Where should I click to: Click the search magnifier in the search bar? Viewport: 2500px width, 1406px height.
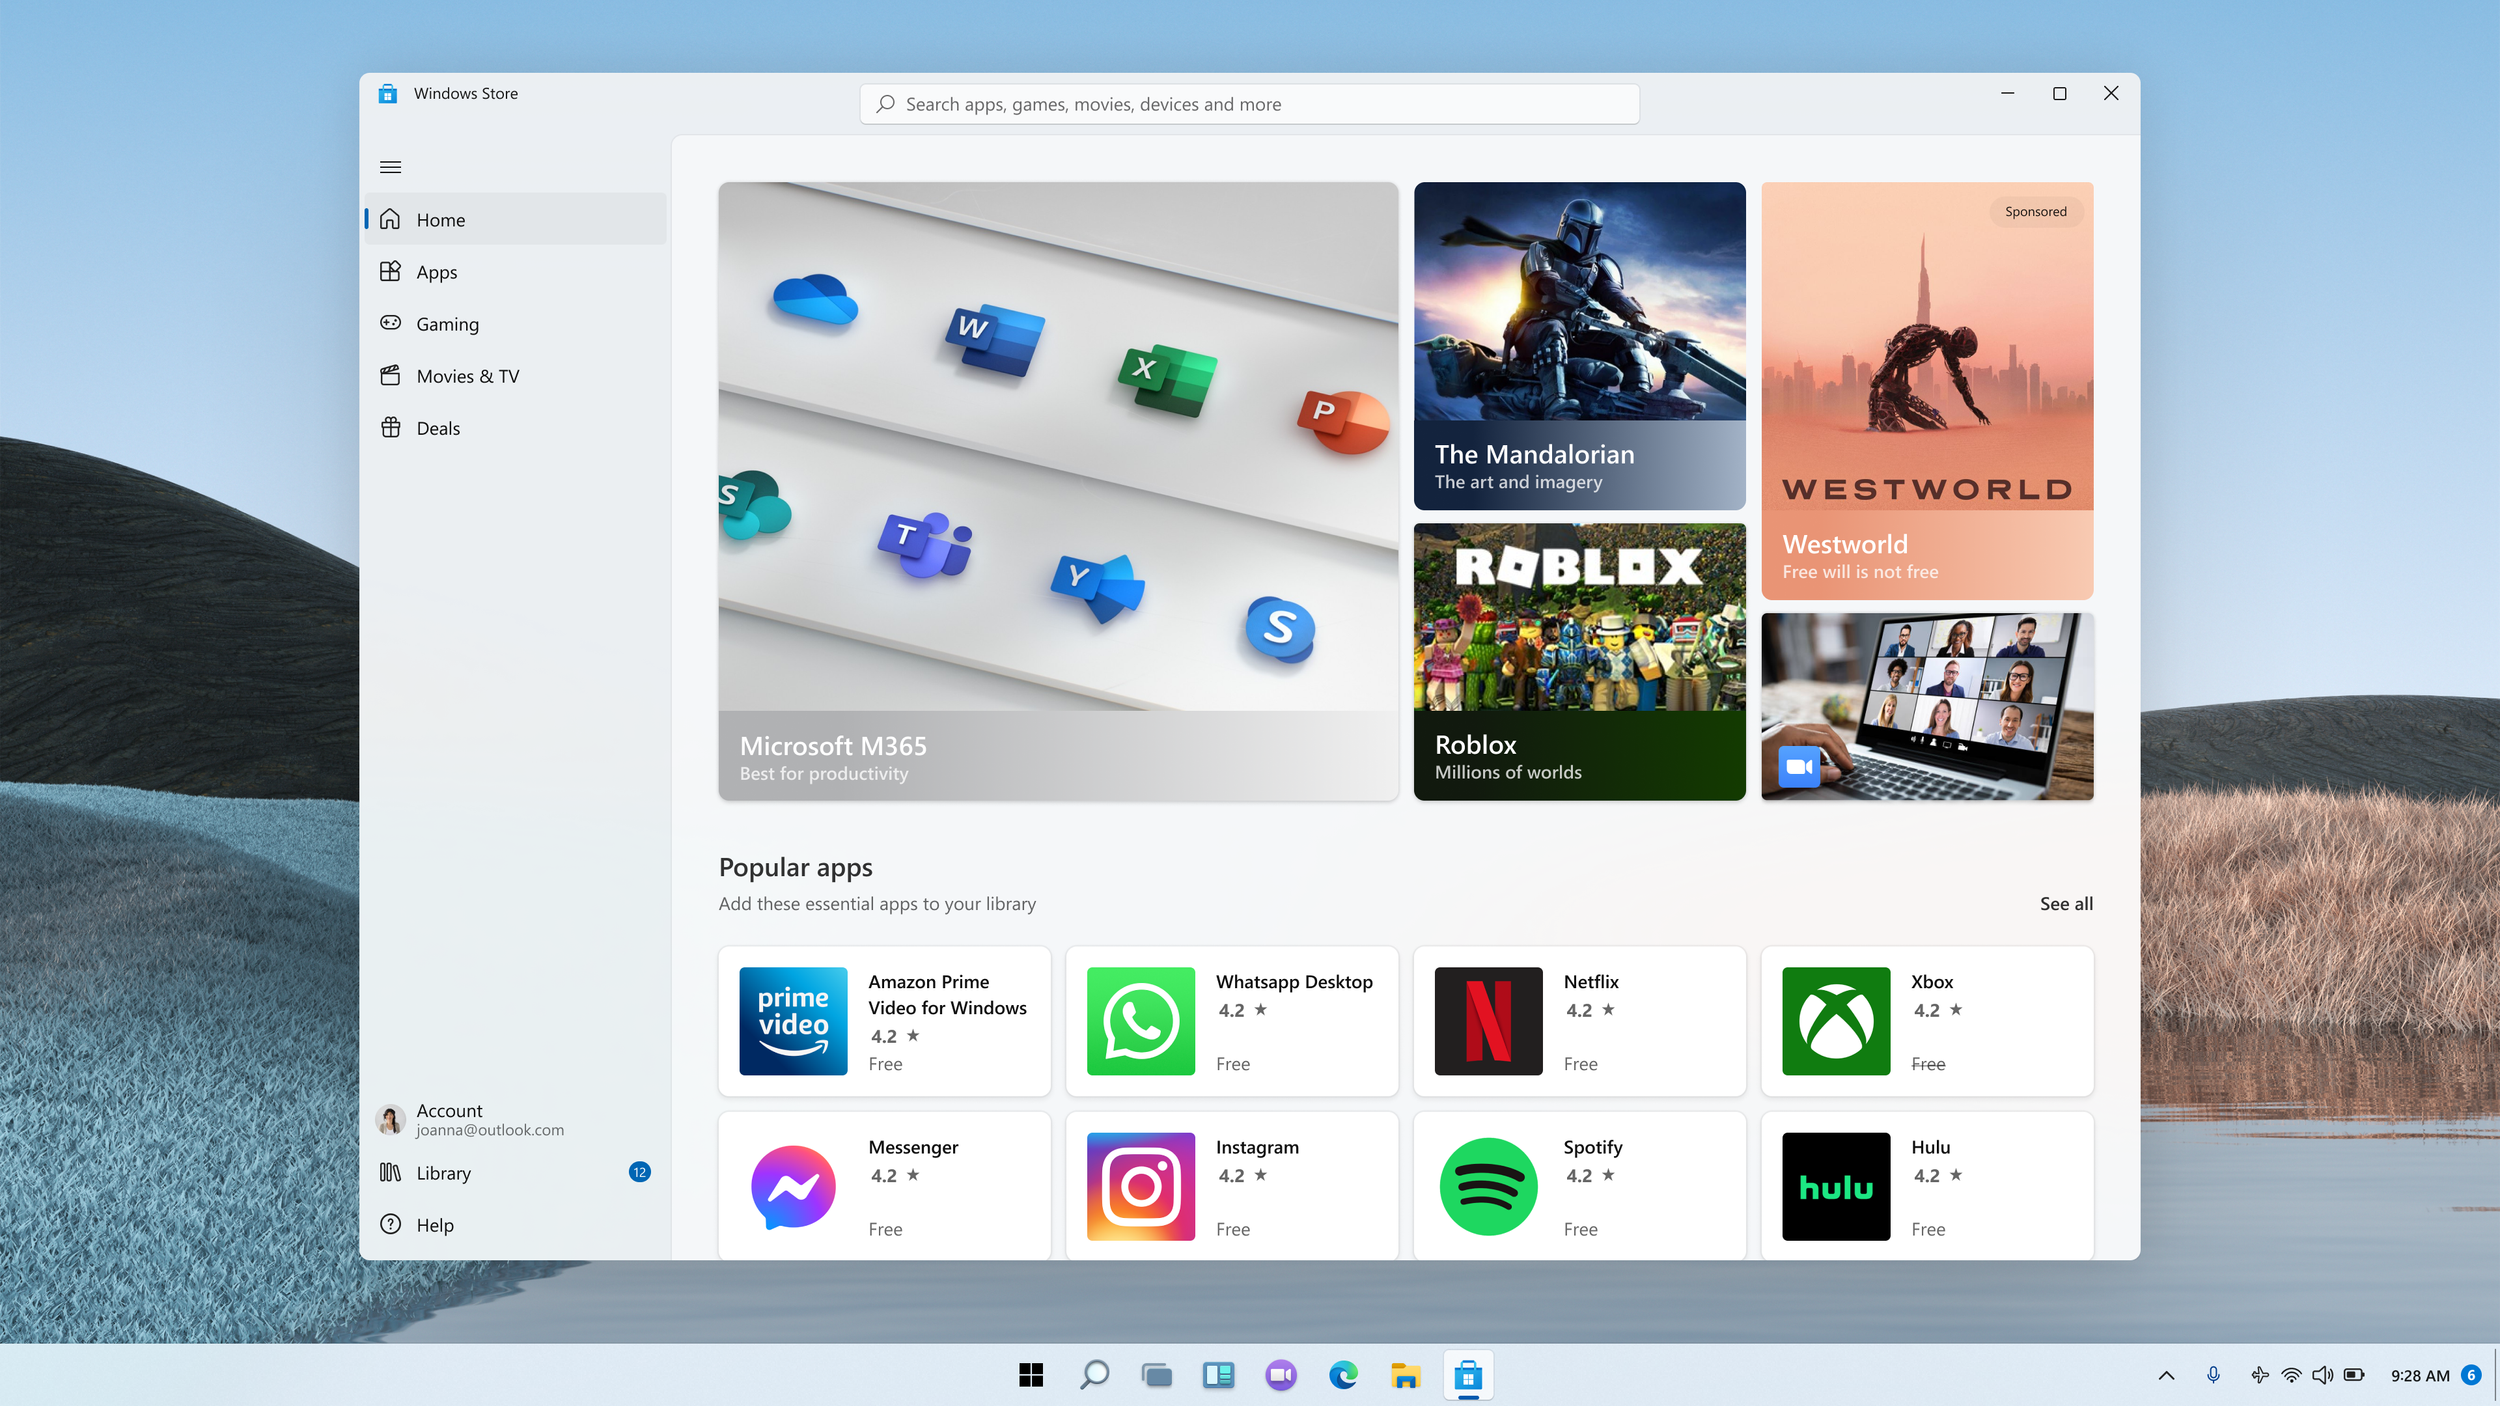coord(884,103)
